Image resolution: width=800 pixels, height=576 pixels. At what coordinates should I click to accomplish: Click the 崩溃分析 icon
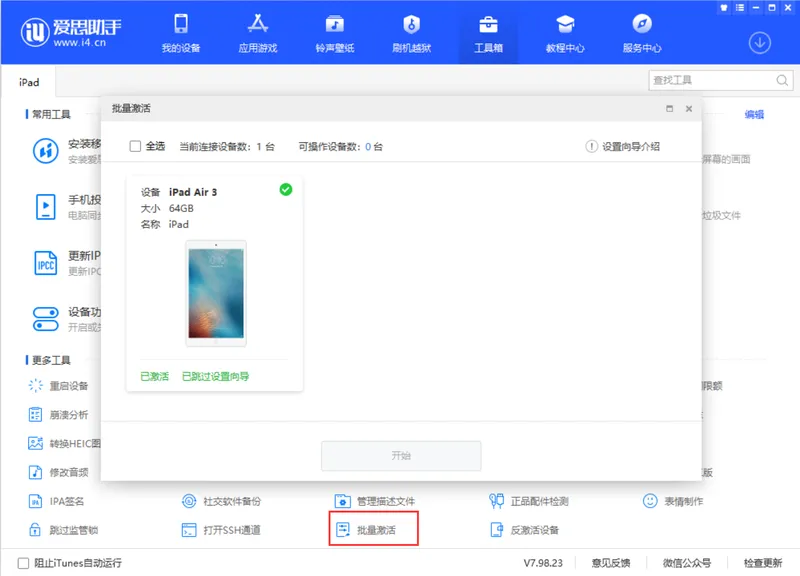[35, 414]
